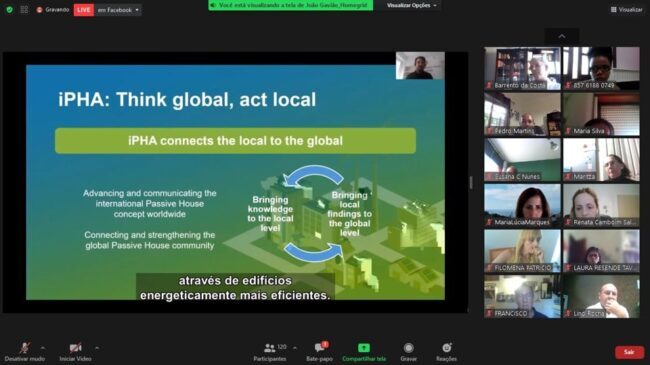Select Maria Silva's video tile
Screen dimensions: 650x365
click(x=601, y=114)
